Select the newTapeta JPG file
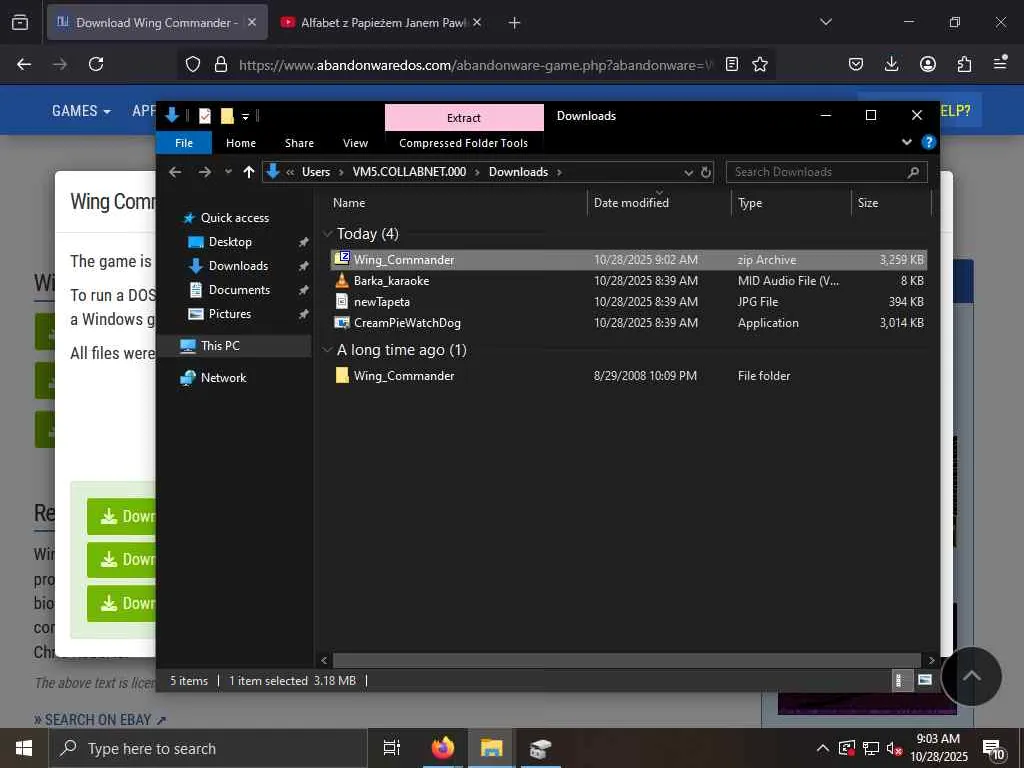Screen dimensions: 1024x768 [628, 302]
